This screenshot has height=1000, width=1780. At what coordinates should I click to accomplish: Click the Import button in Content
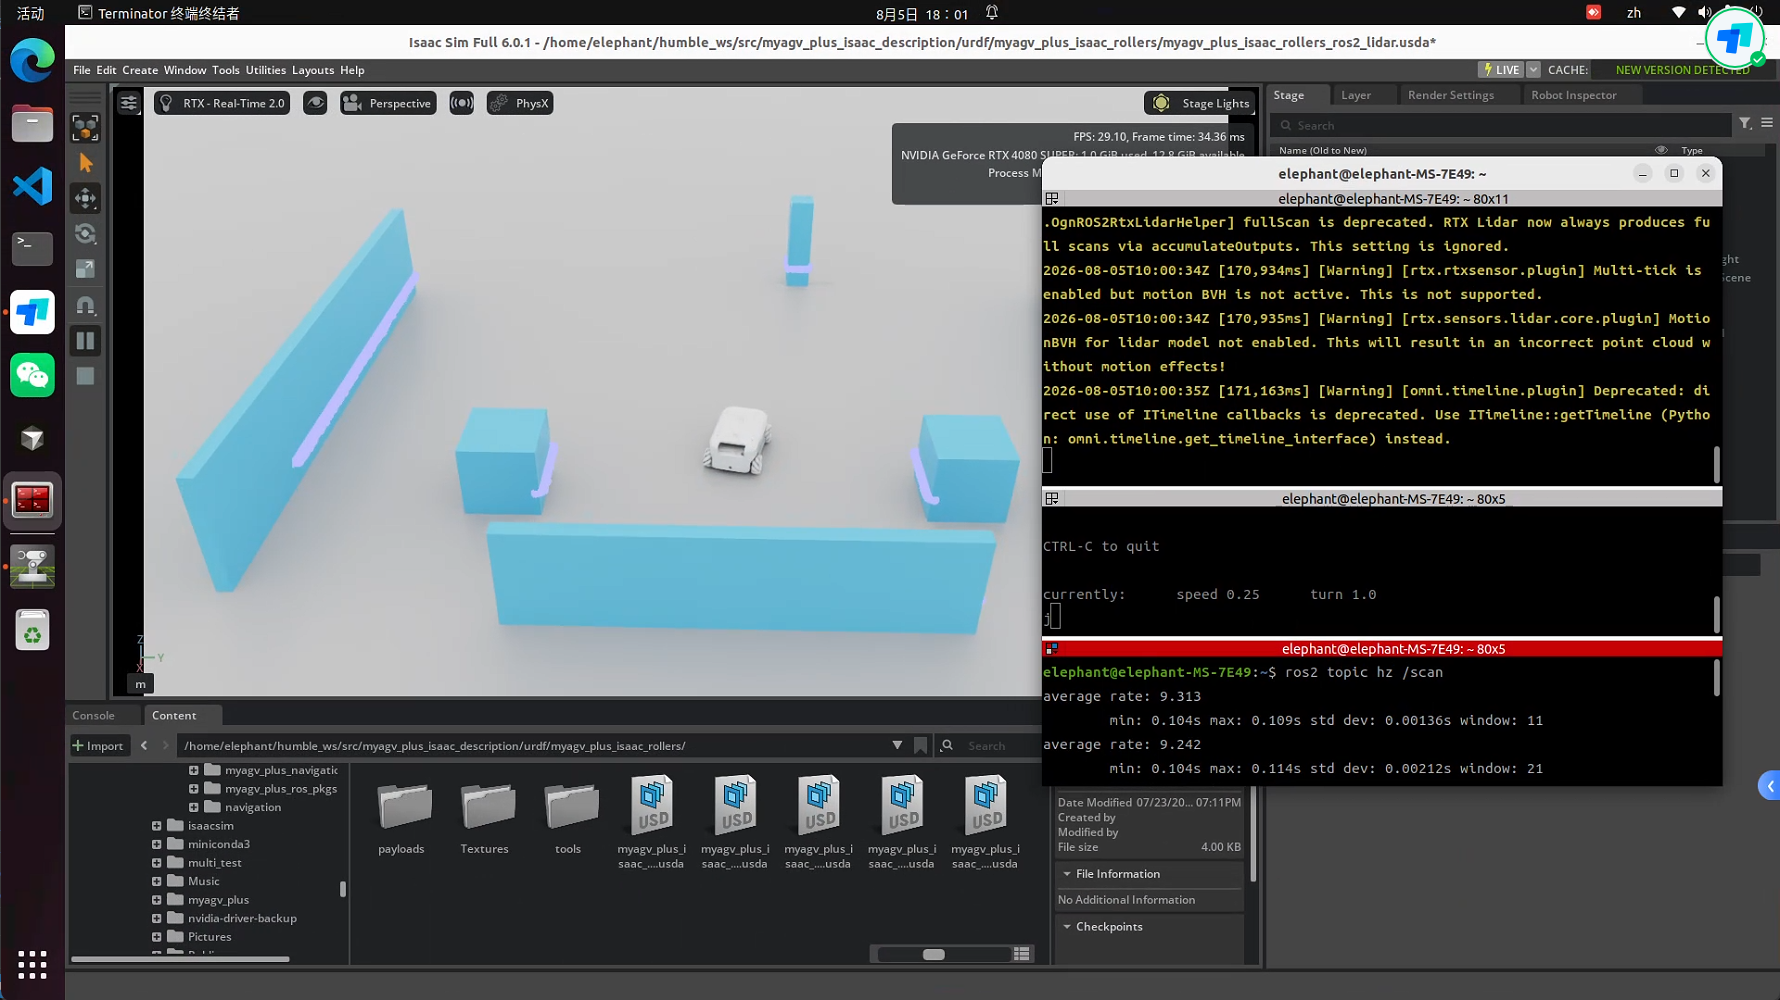click(x=98, y=745)
